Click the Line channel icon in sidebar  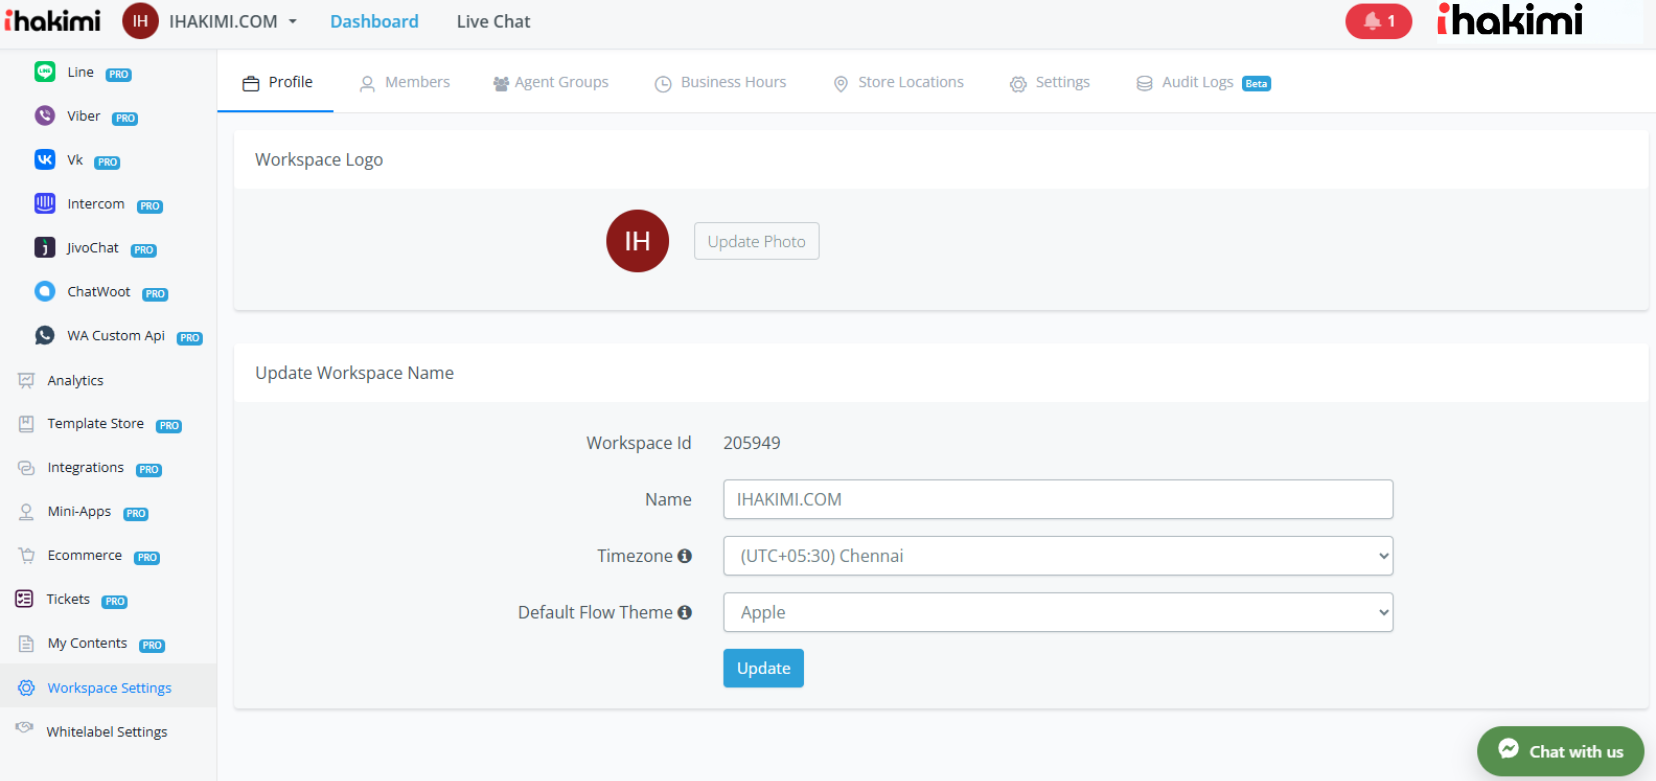point(45,72)
